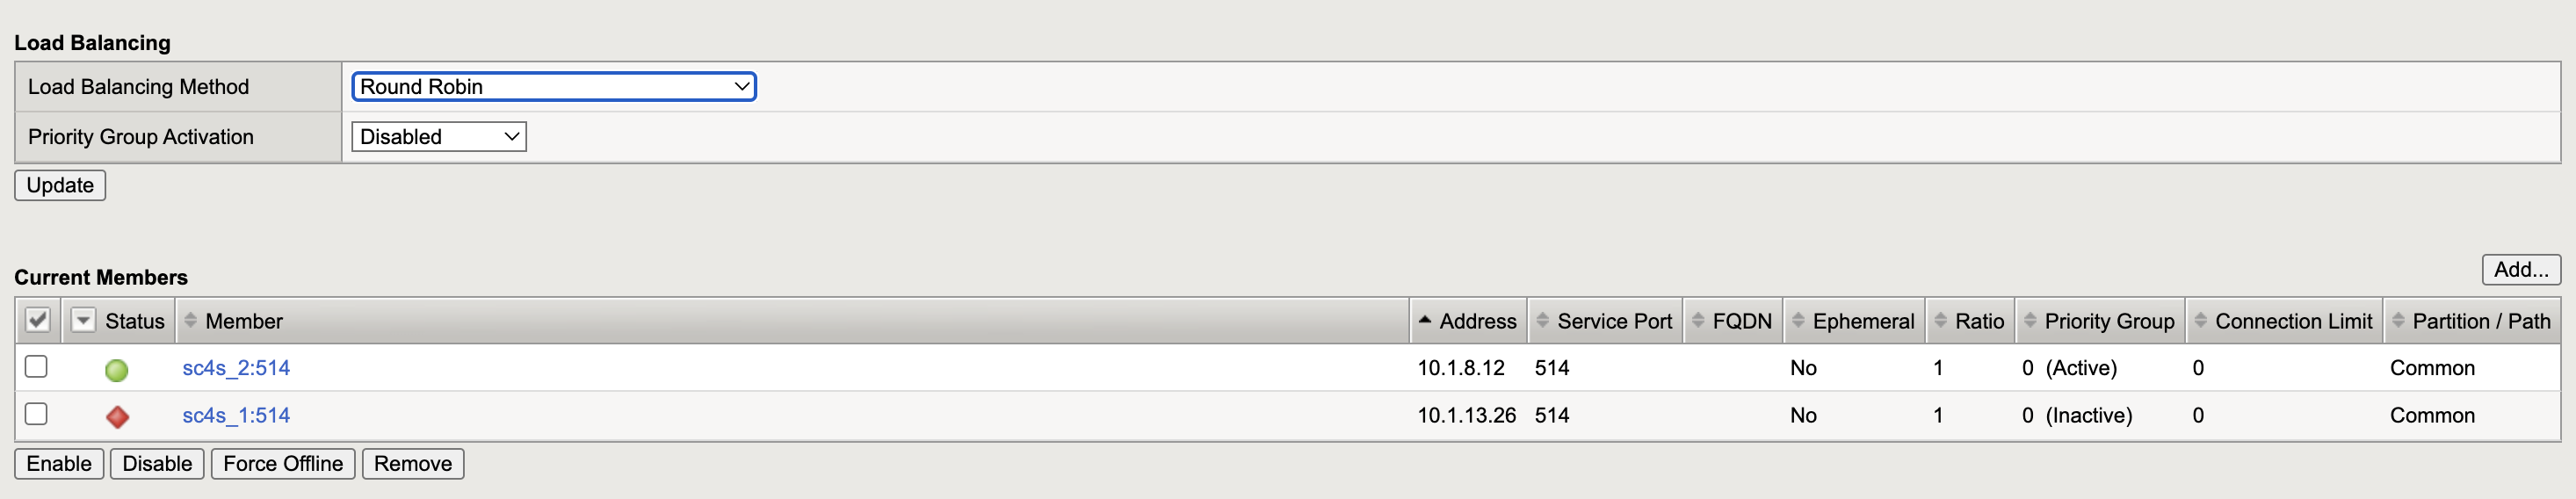Open the Load Balancing Method dropdown

[554, 87]
